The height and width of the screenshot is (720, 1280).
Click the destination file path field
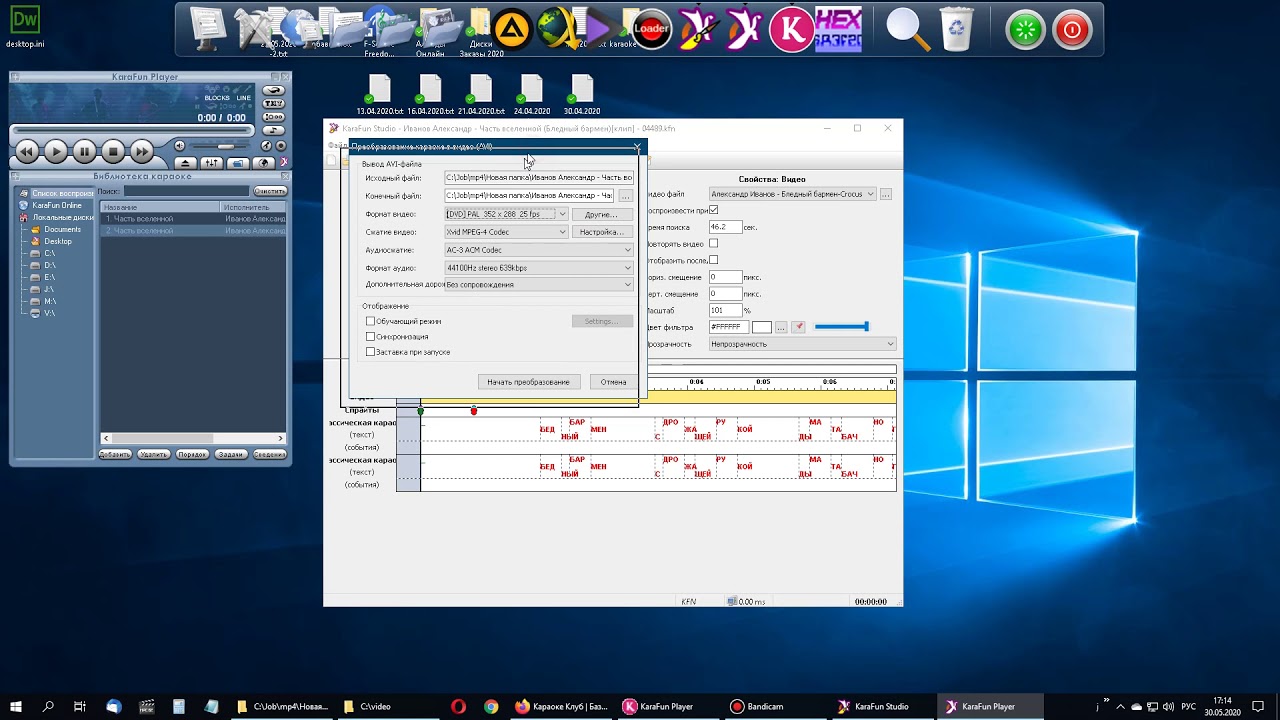[x=530, y=196]
